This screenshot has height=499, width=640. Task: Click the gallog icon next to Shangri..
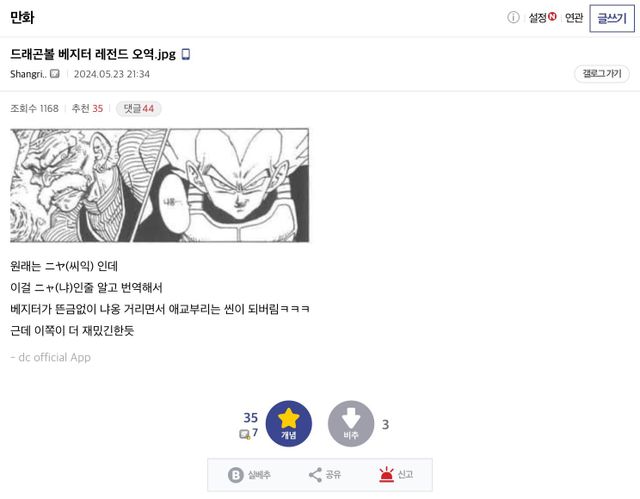pyautogui.click(x=55, y=74)
